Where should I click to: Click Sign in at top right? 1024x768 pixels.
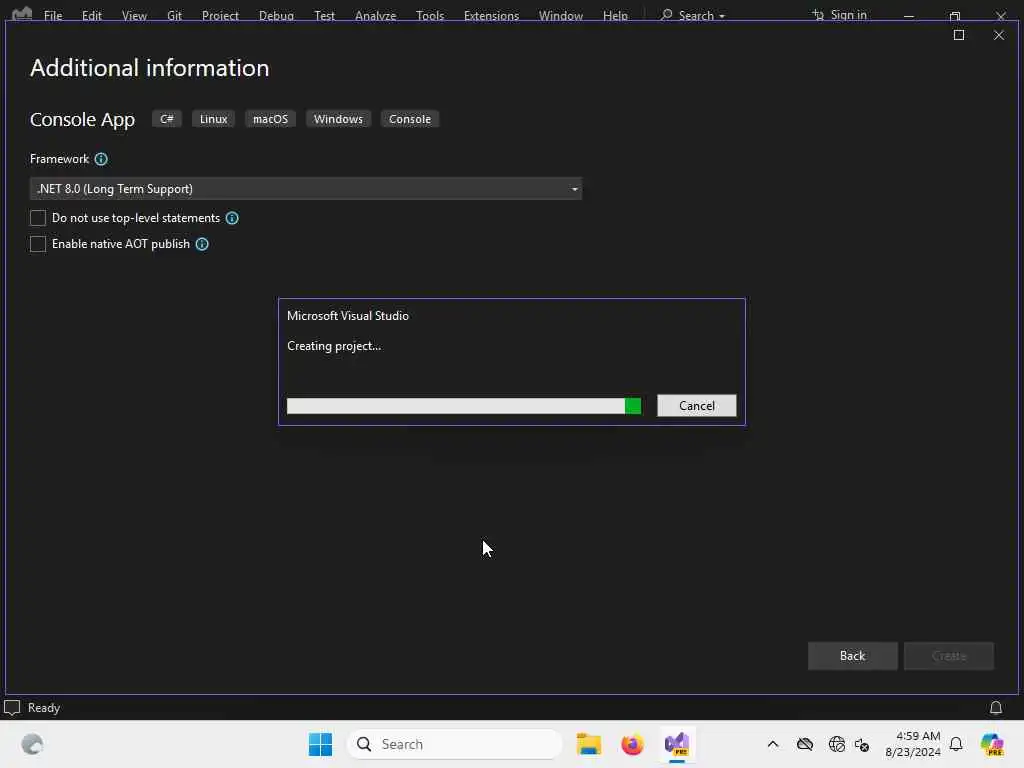(x=839, y=15)
